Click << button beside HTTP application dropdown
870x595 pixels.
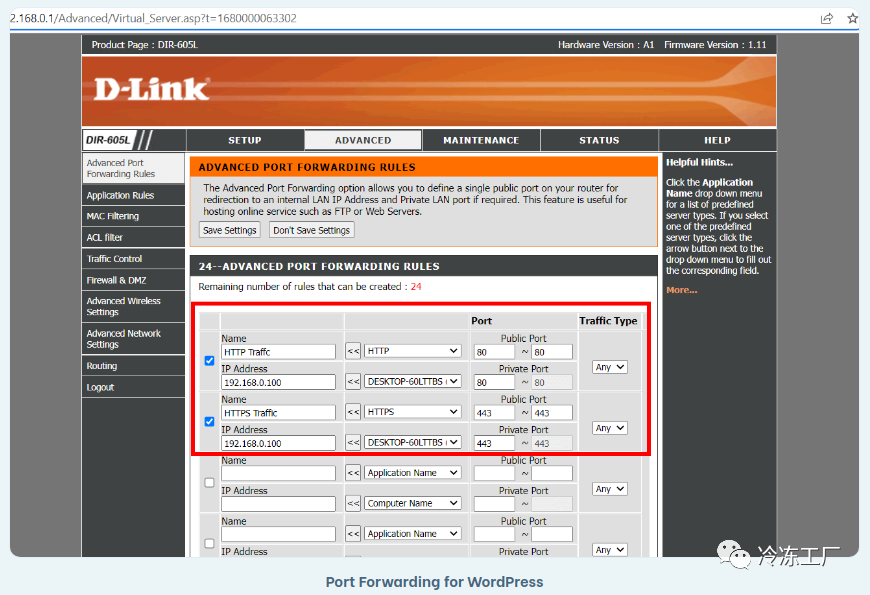353,351
